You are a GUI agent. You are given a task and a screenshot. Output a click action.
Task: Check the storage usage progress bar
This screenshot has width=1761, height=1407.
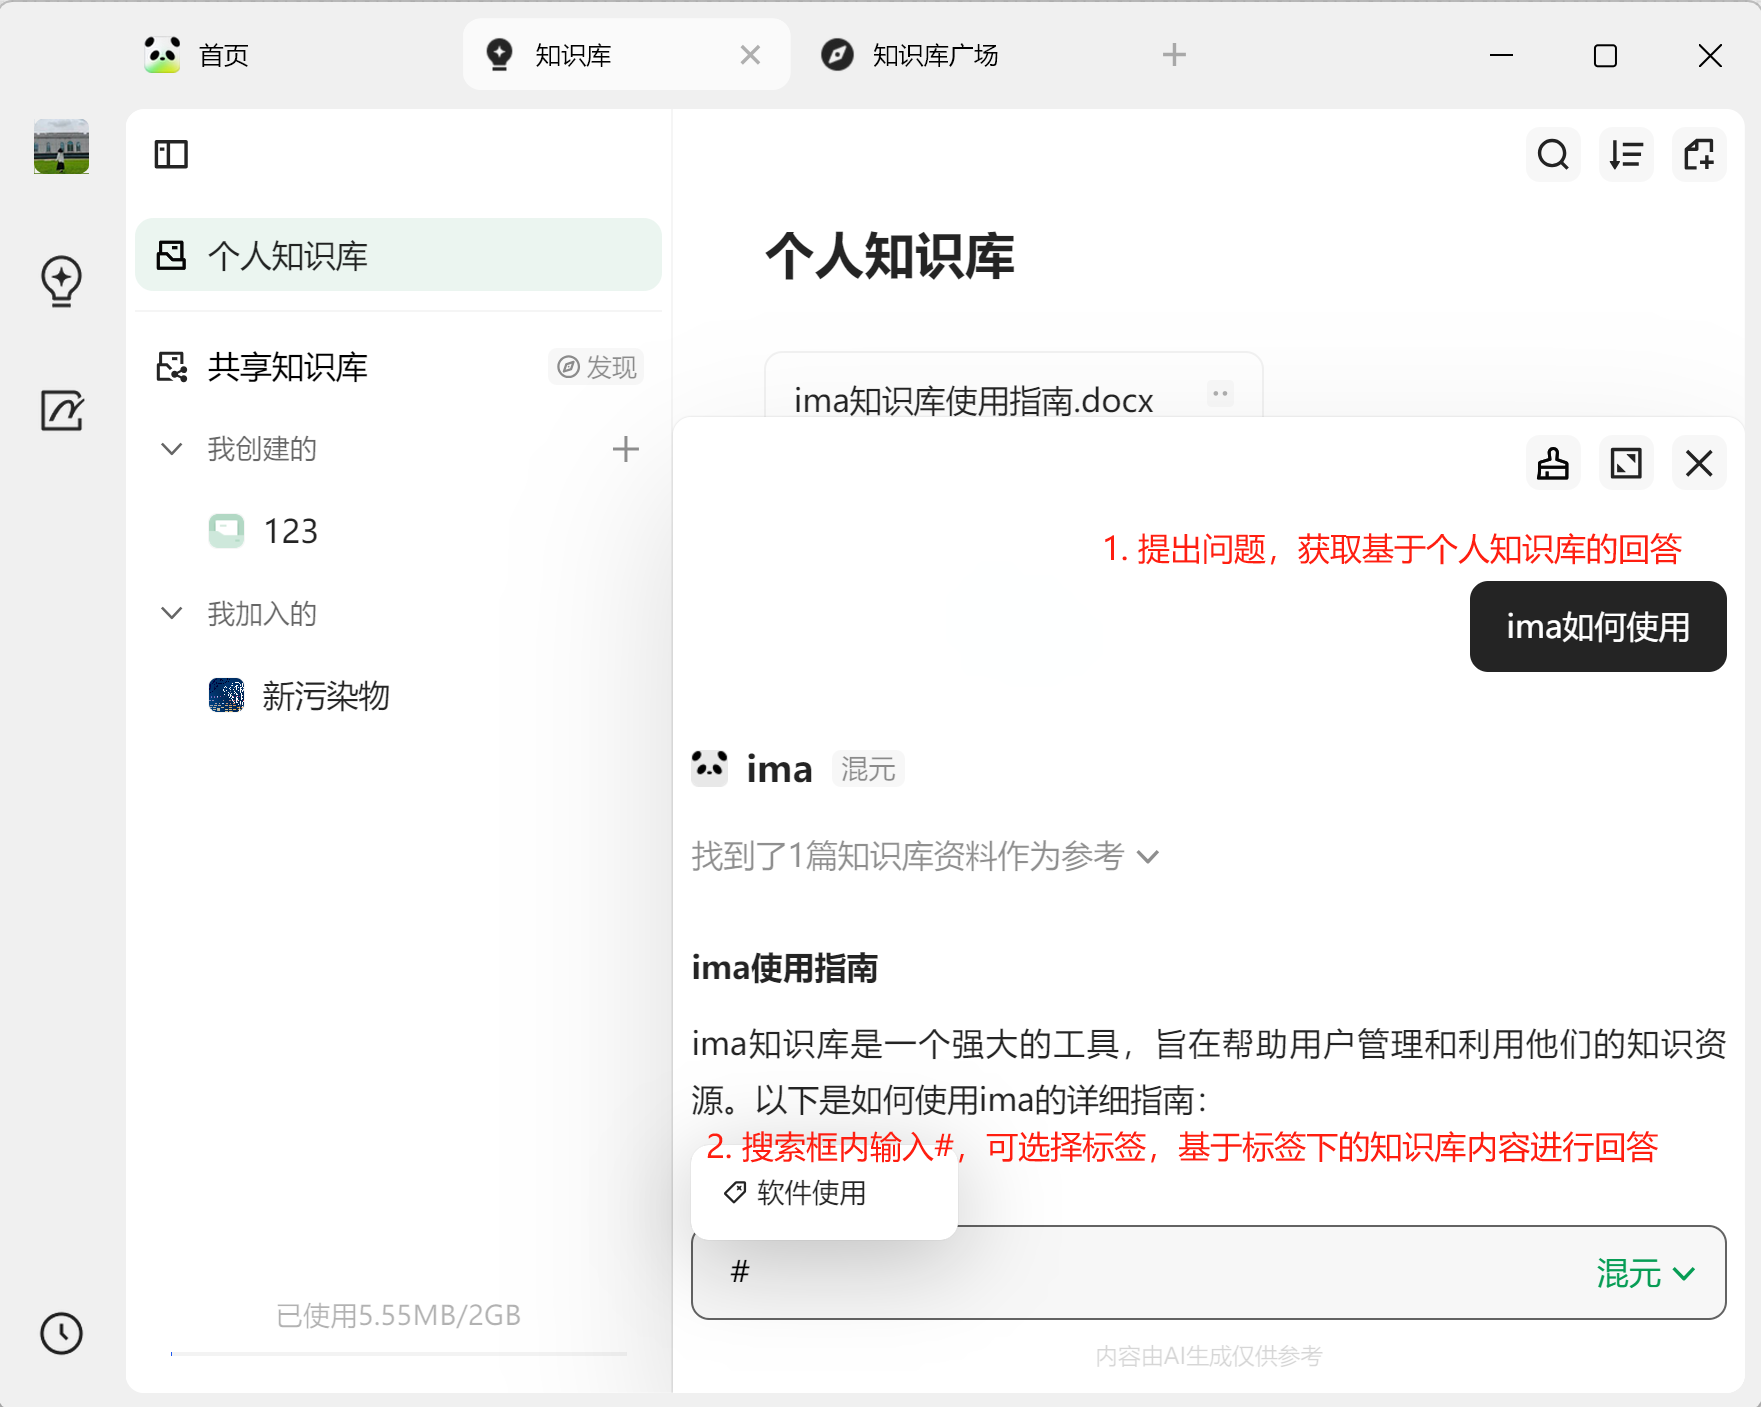point(398,1353)
